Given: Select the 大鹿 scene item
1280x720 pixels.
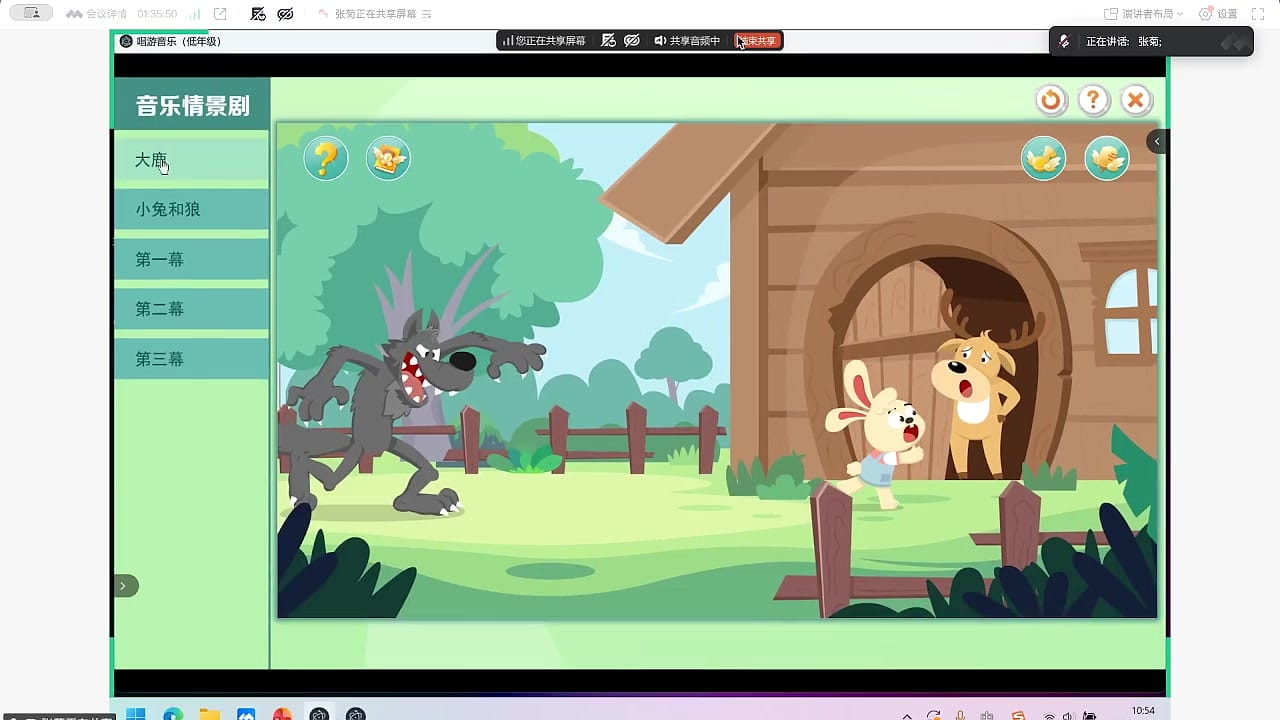Looking at the screenshot, I should click(191, 160).
